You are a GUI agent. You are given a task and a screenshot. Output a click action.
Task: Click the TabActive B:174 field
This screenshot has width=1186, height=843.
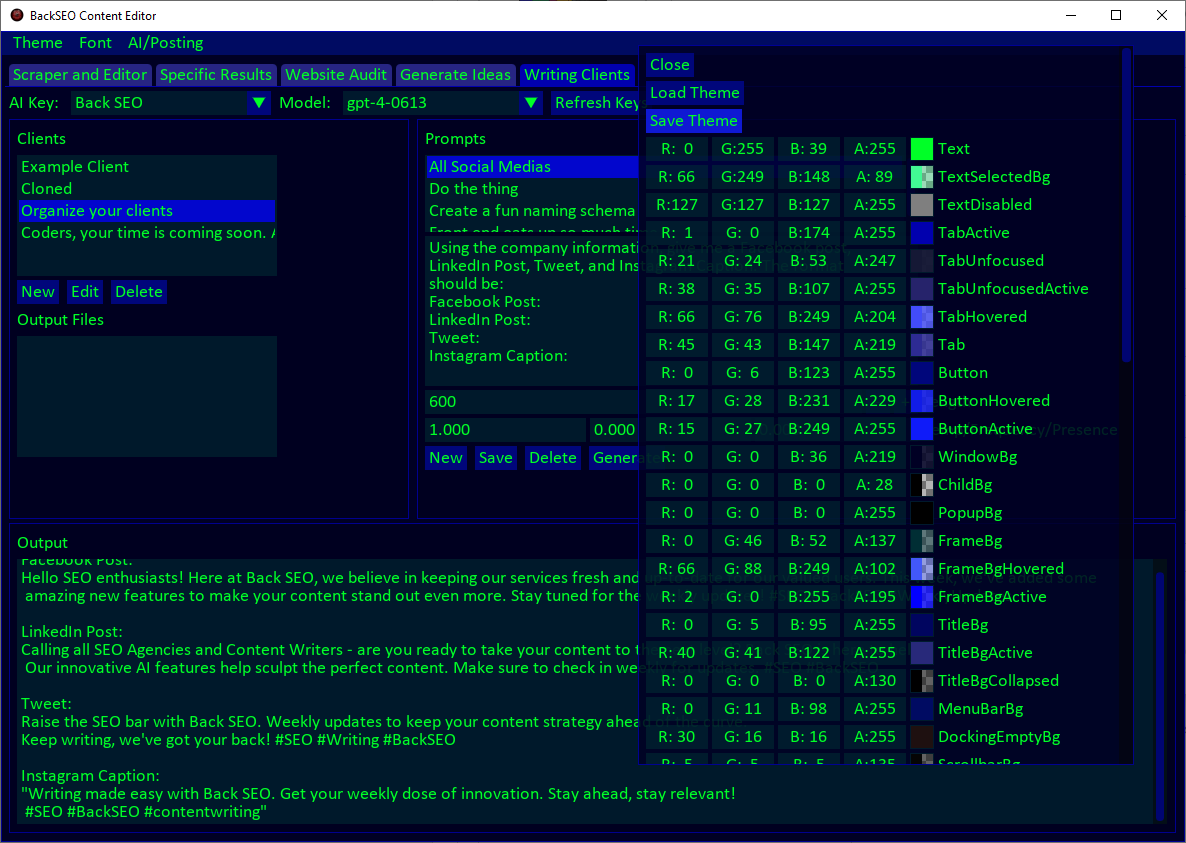809,233
